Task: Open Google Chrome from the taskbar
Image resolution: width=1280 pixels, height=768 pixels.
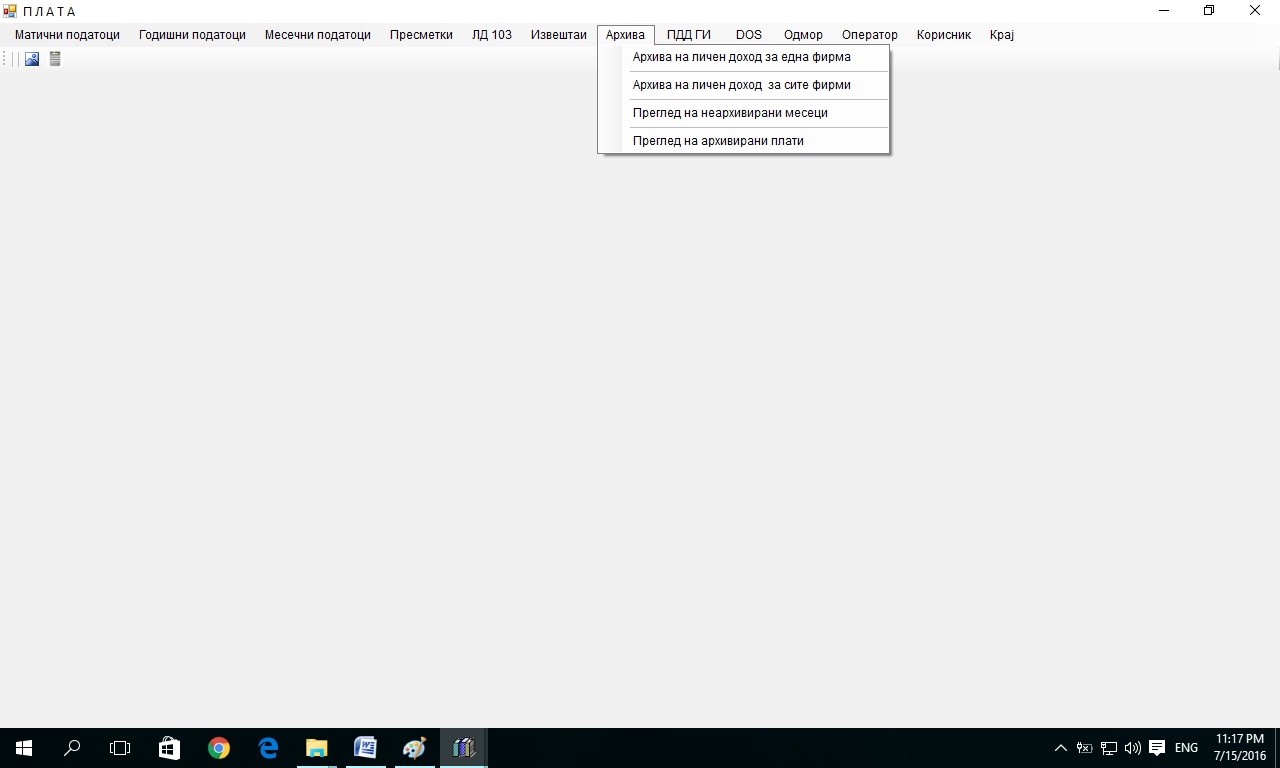Action: point(218,748)
